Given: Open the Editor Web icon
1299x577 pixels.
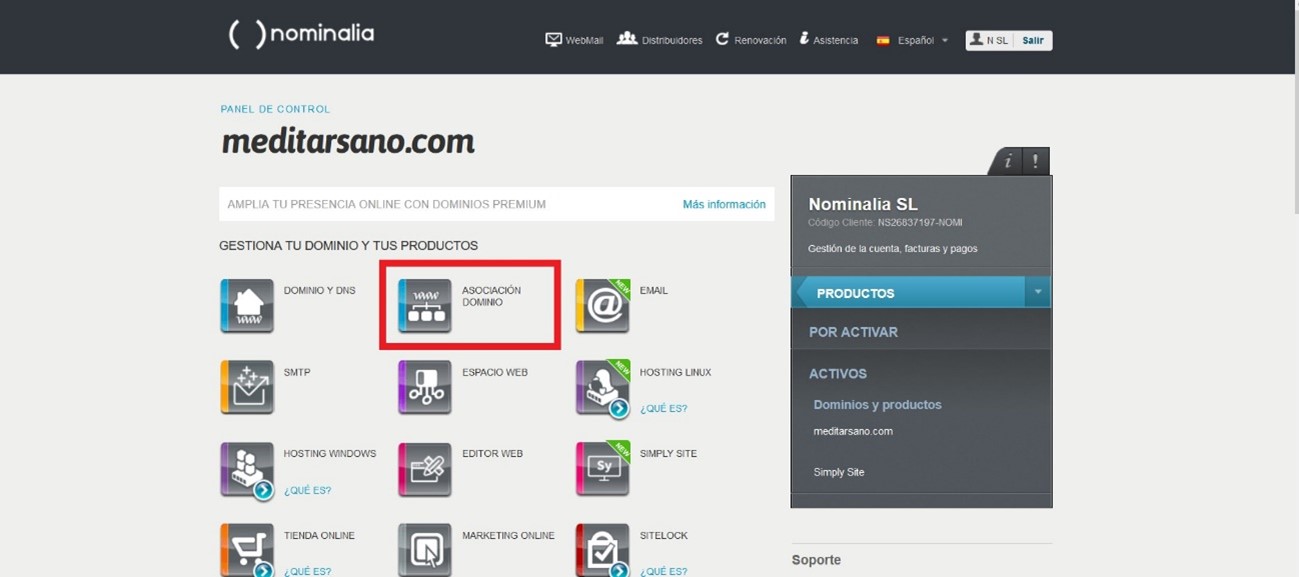Looking at the screenshot, I should 424,468.
